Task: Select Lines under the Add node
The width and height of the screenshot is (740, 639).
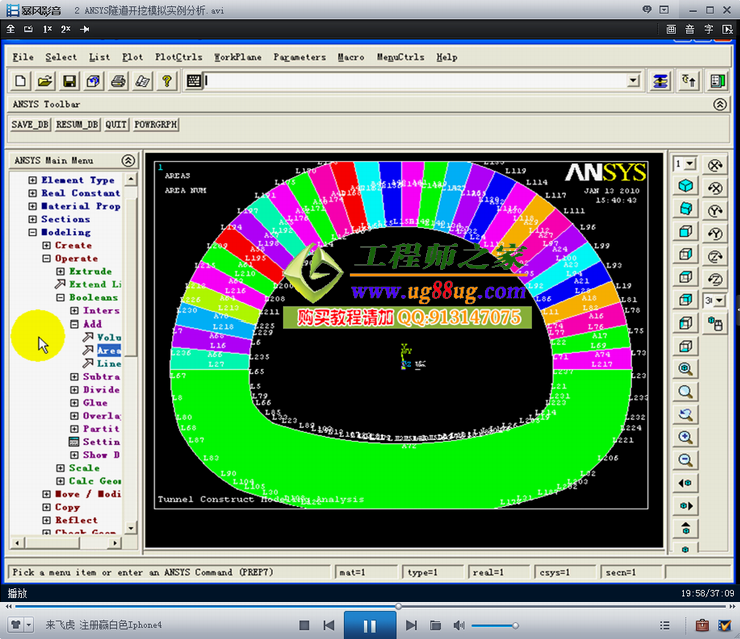Action: (x=109, y=363)
